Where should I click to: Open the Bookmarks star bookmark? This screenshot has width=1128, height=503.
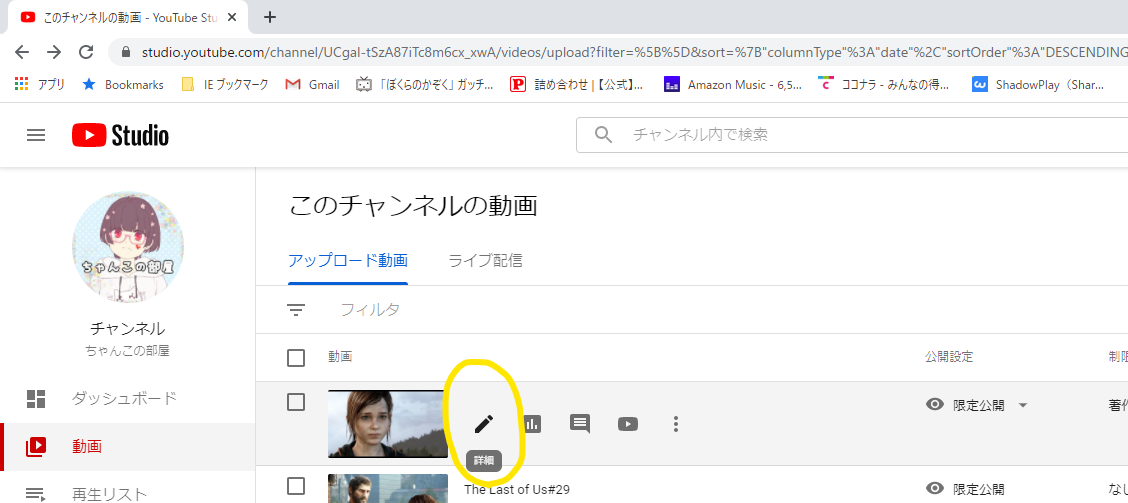click(123, 84)
